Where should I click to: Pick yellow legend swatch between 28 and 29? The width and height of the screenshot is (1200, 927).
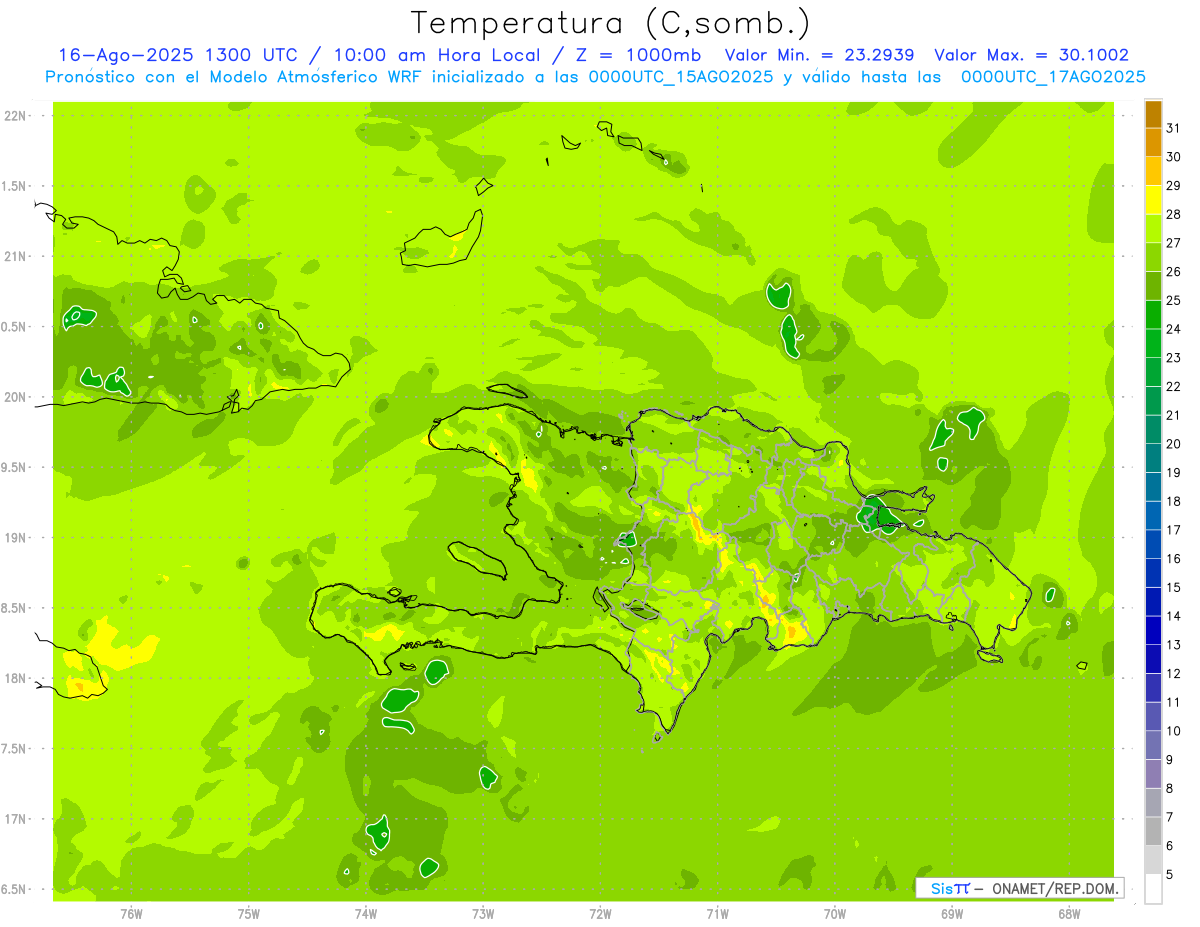click(x=1153, y=201)
